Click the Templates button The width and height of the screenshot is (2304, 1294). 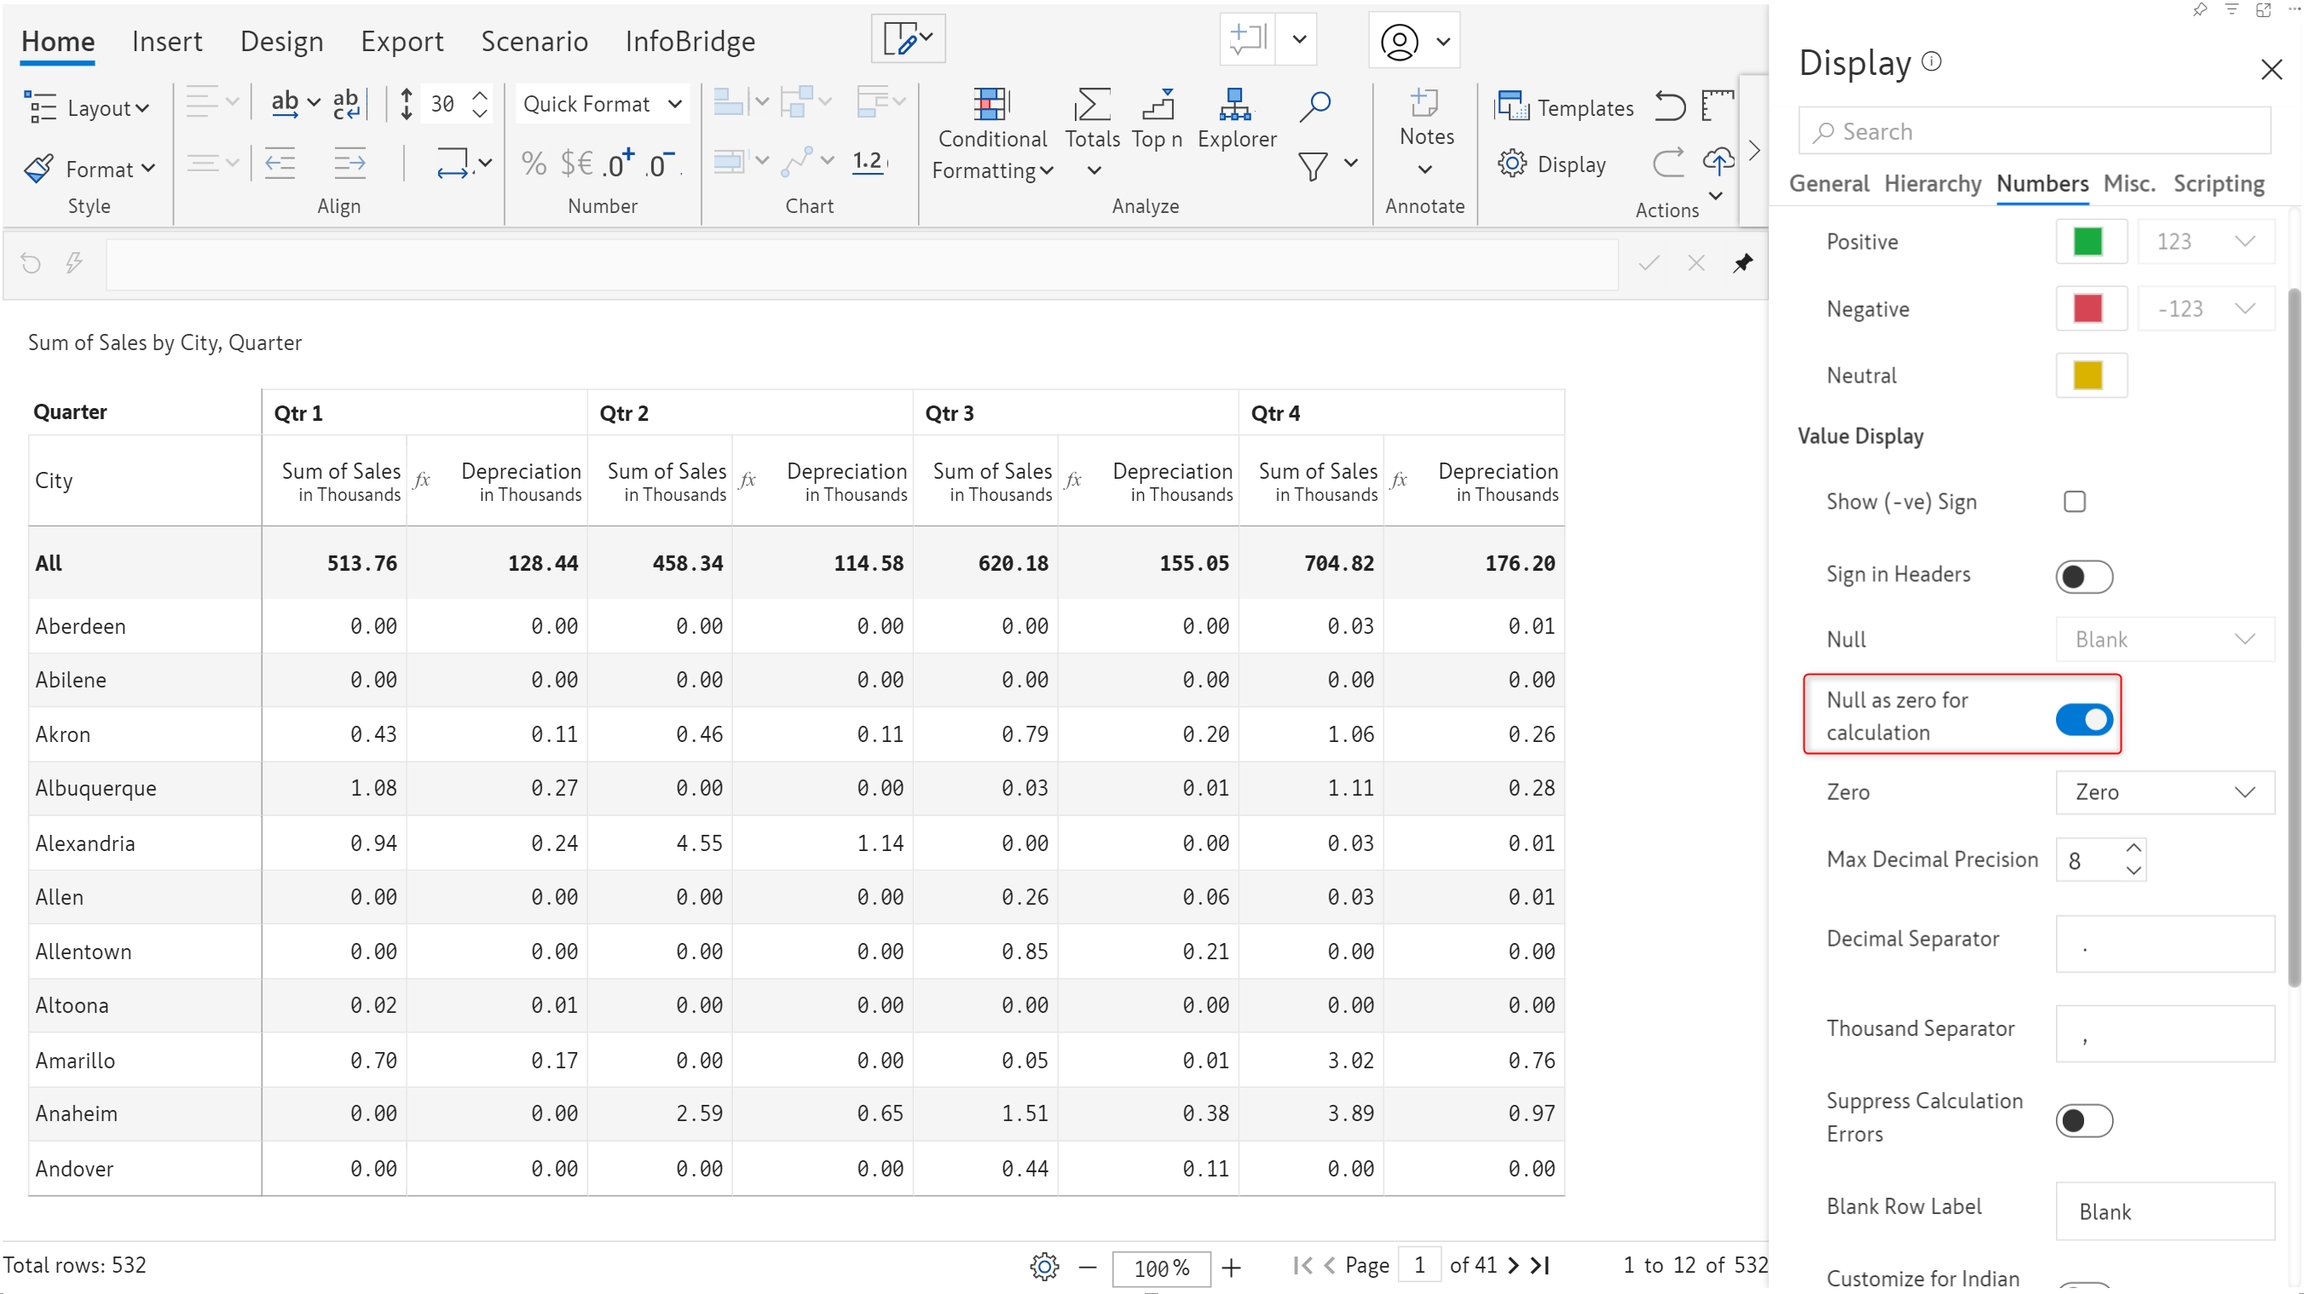click(1564, 107)
